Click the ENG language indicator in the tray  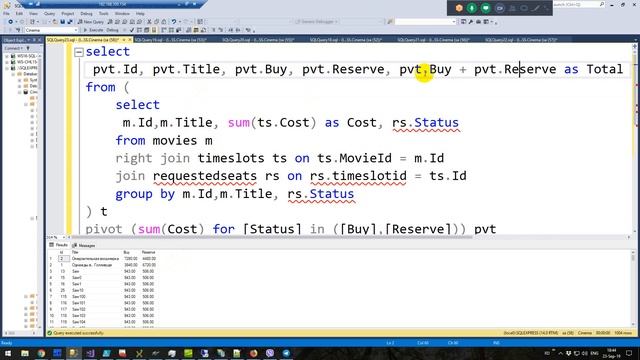click(x=594, y=353)
